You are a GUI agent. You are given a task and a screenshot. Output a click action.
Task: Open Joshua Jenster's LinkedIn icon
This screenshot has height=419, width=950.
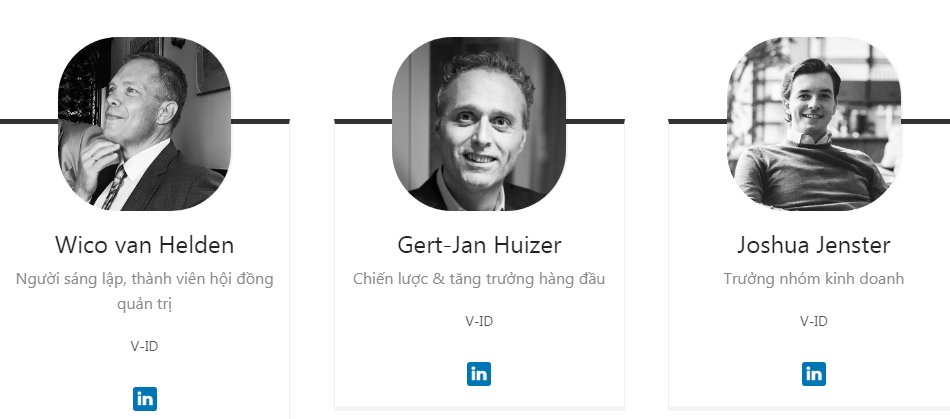pyautogui.click(x=814, y=374)
